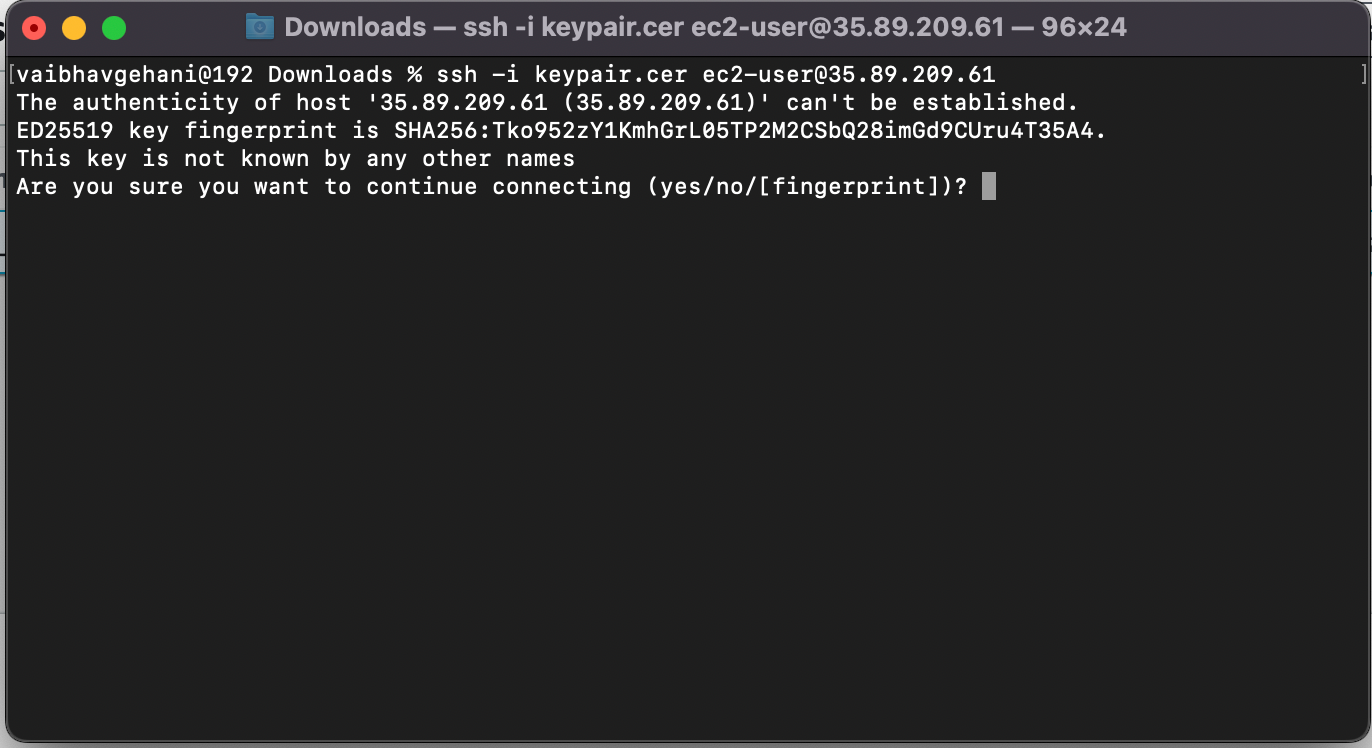This screenshot has width=1372, height=748.
Task: Click the SHA256 fingerprint string
Action: tap(750, 130)
